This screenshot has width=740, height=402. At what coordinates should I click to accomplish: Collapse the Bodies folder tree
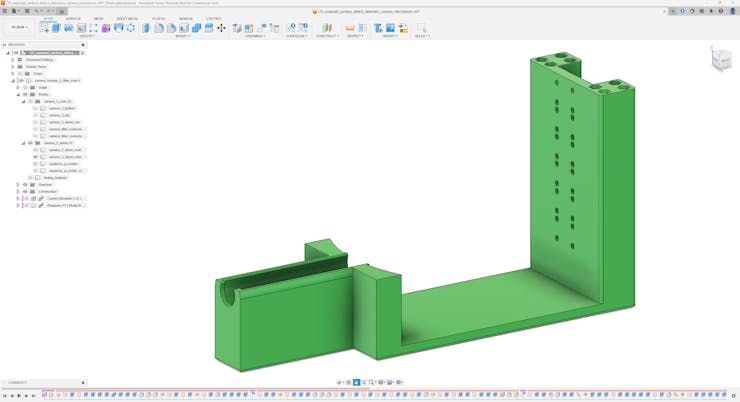[x=18, y=94]
